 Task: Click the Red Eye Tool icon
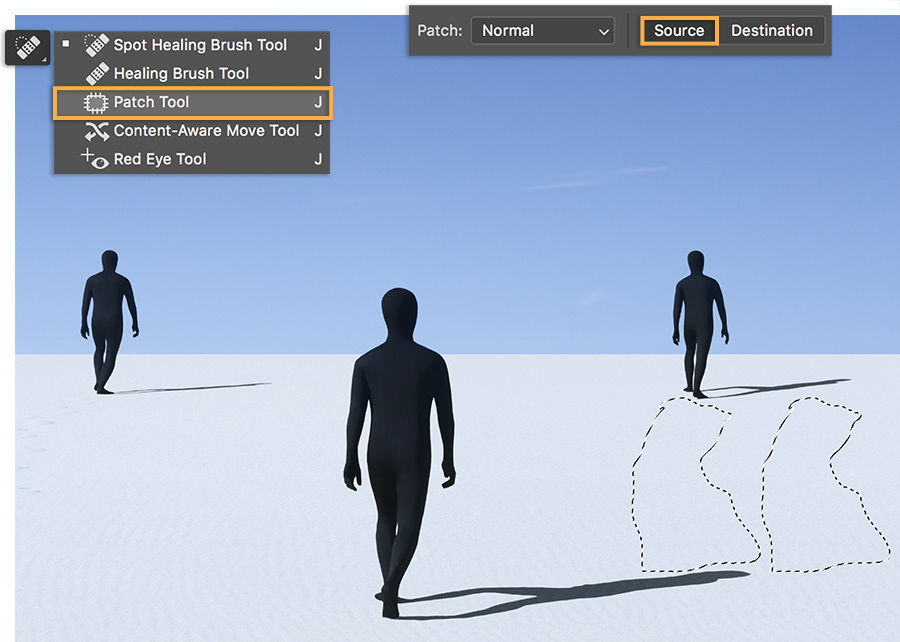point(96,158)
